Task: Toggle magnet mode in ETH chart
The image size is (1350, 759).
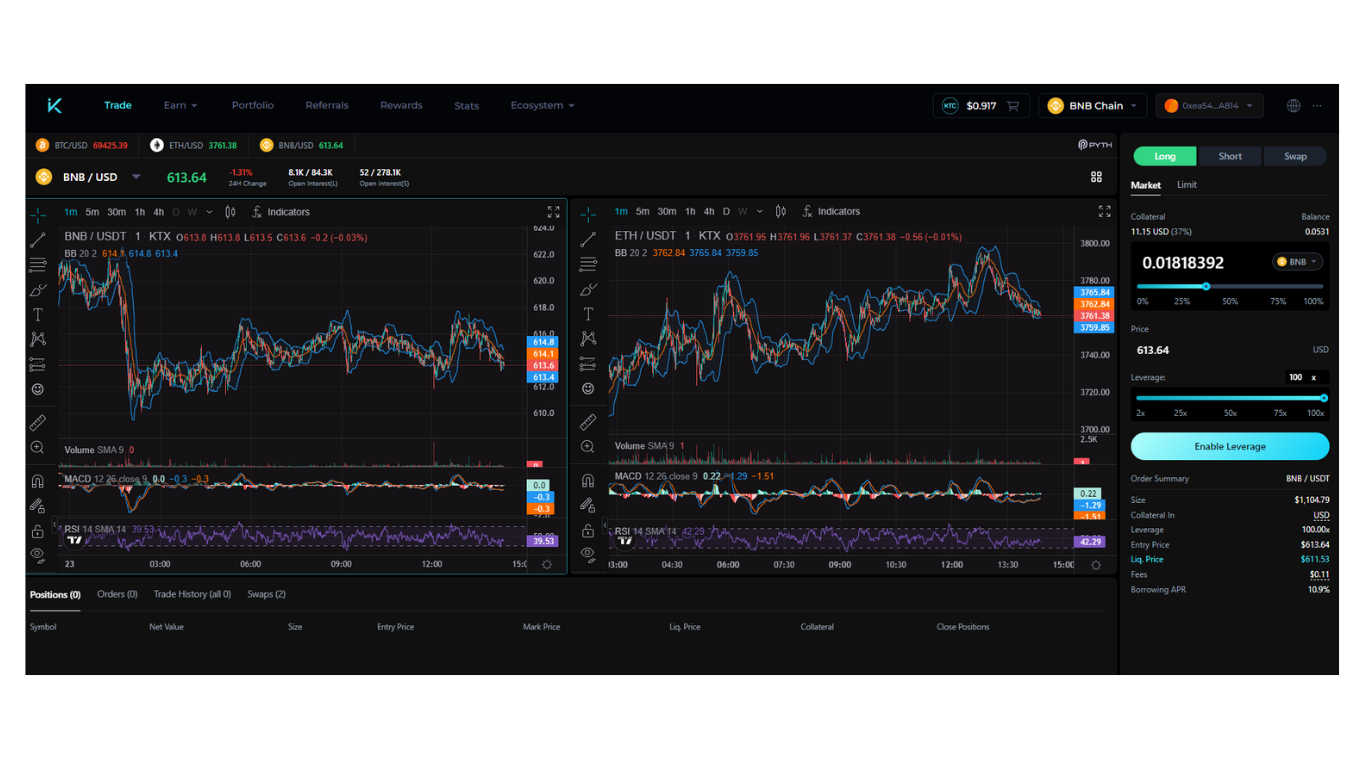Action: [588, 481]
